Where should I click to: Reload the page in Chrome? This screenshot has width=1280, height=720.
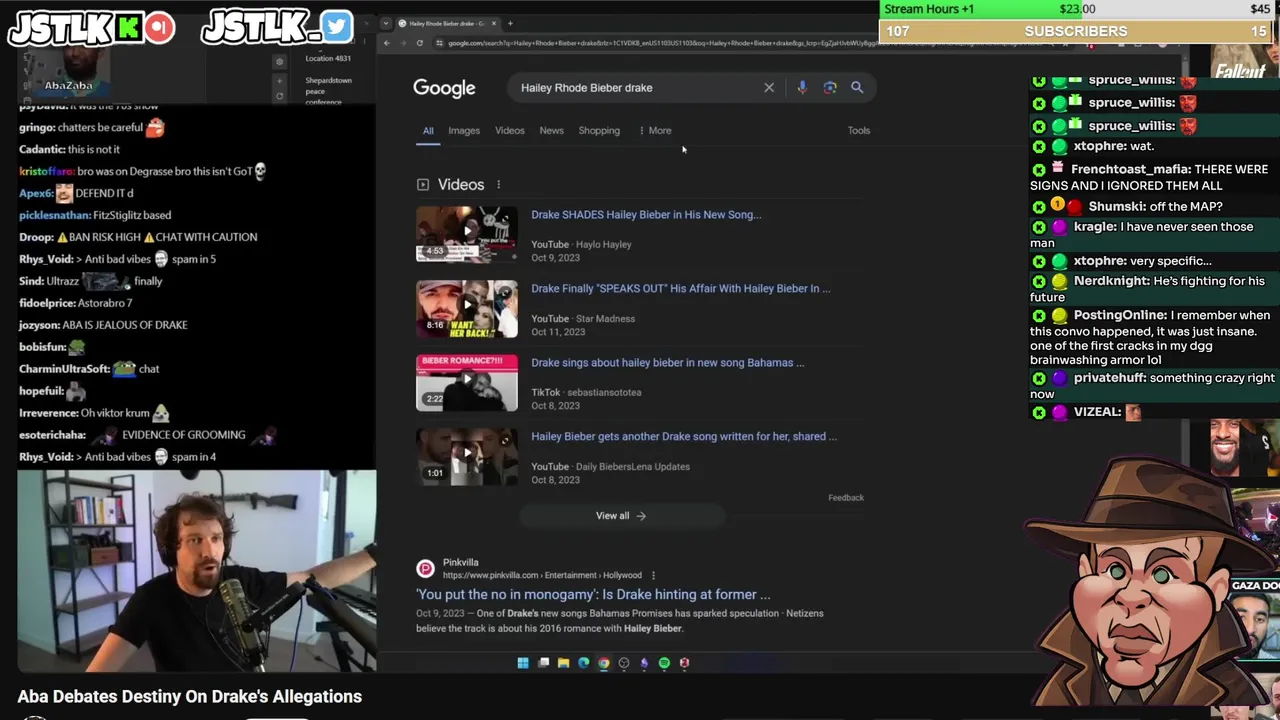tap(420, 43)
